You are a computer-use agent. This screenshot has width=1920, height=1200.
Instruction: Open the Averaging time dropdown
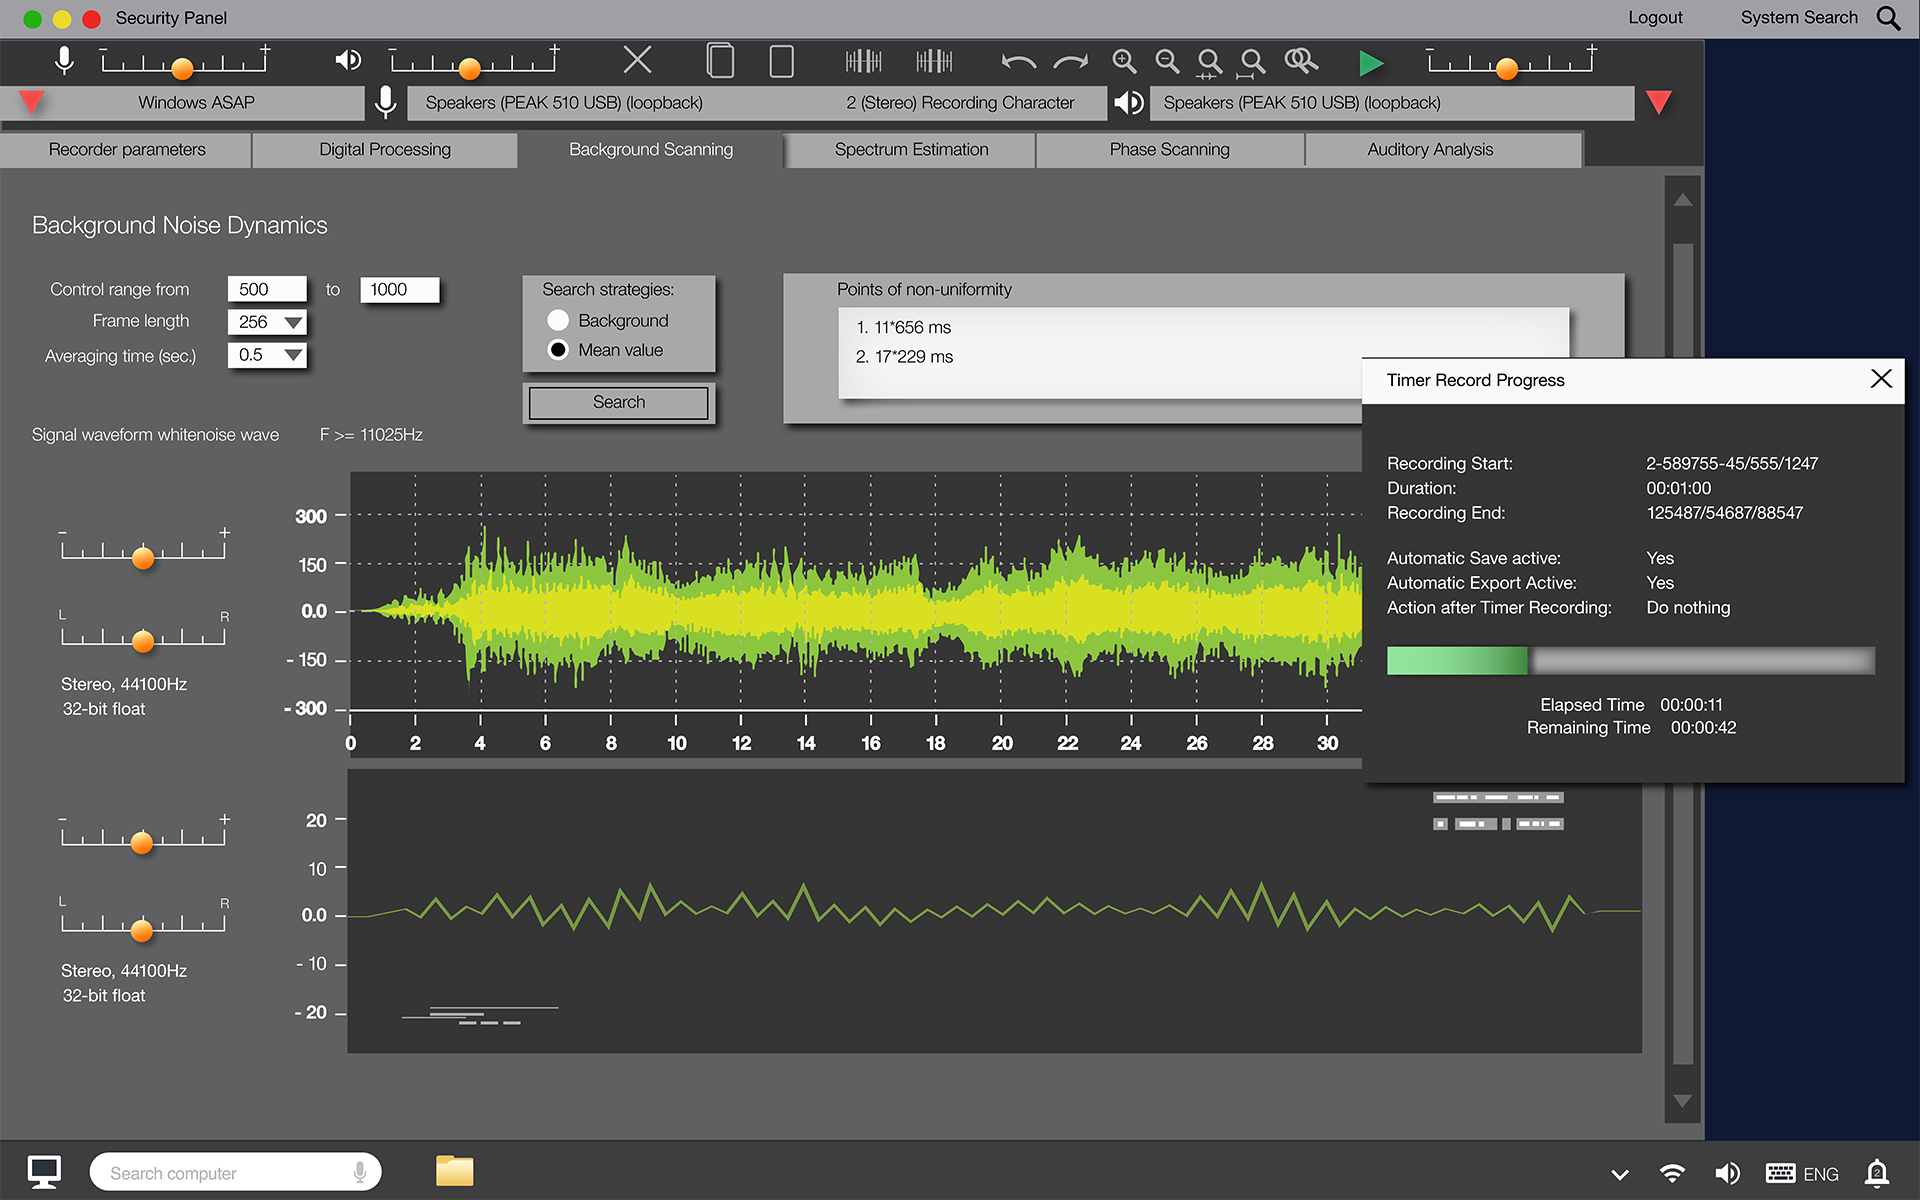pos(293,355)
